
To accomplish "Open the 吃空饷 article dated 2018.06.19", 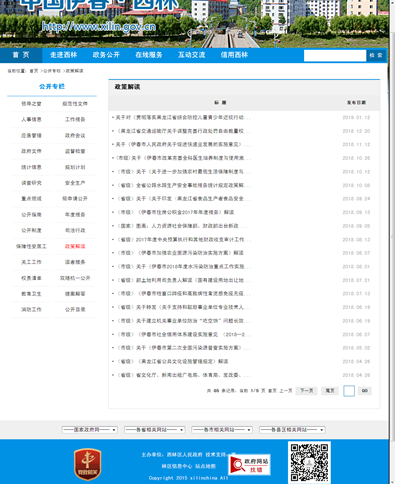I will point(183,321).
